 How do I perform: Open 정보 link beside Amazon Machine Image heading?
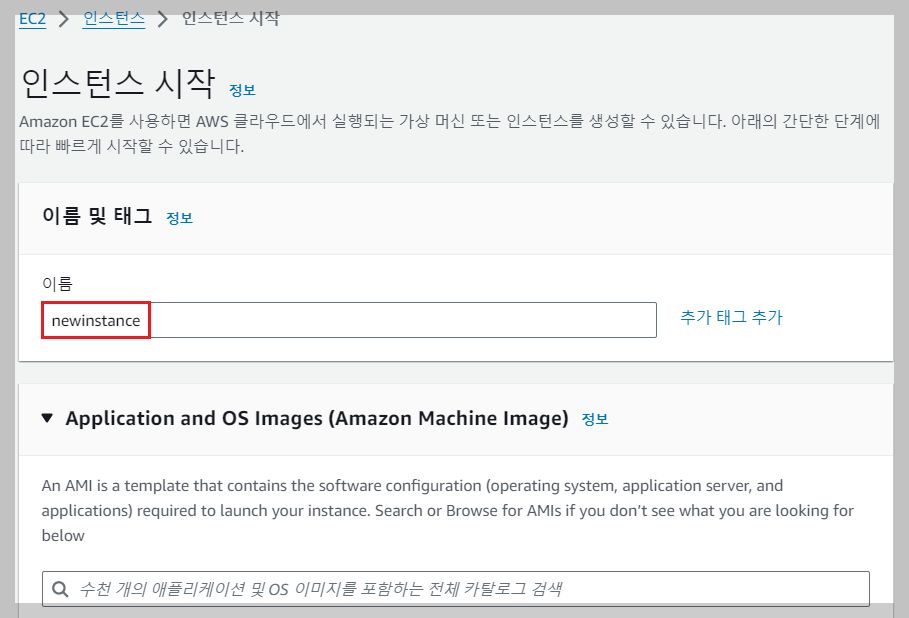pyautogui.click(x=595, y=419)
